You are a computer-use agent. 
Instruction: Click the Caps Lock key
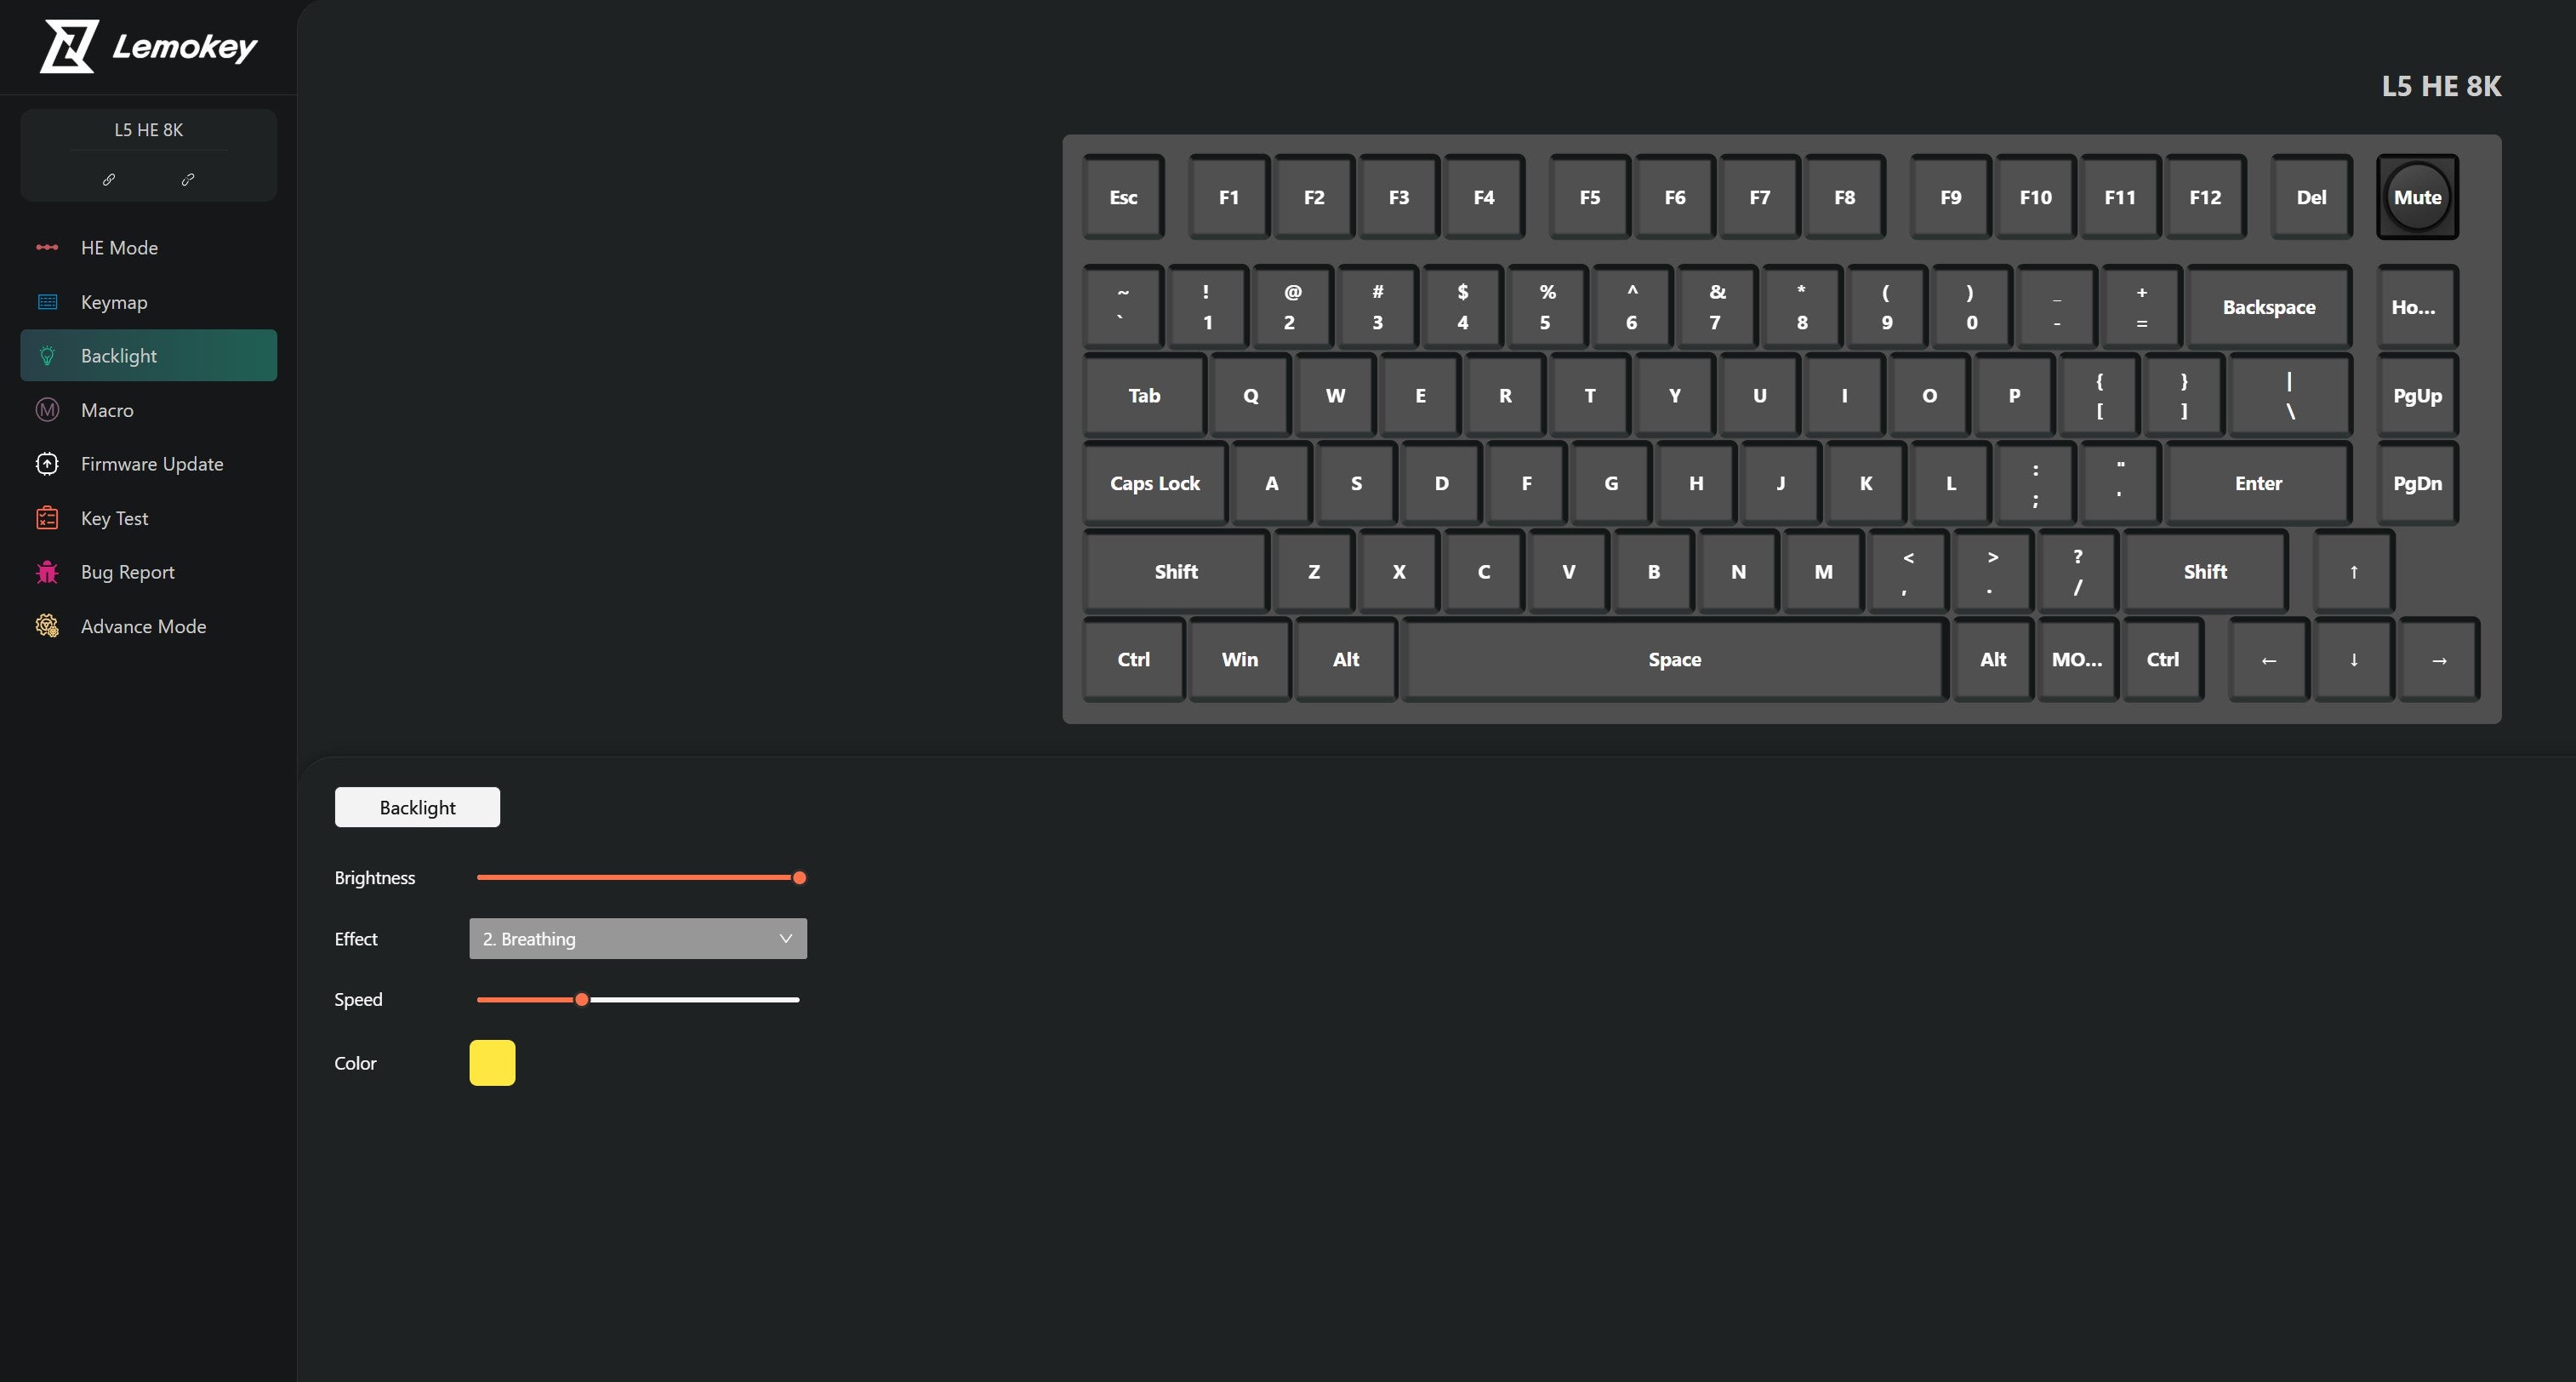(x=1155, y=483)
